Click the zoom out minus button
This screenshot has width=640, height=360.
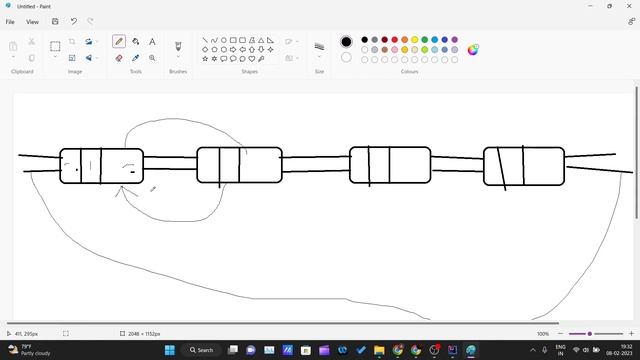click(x=560, y=334)
